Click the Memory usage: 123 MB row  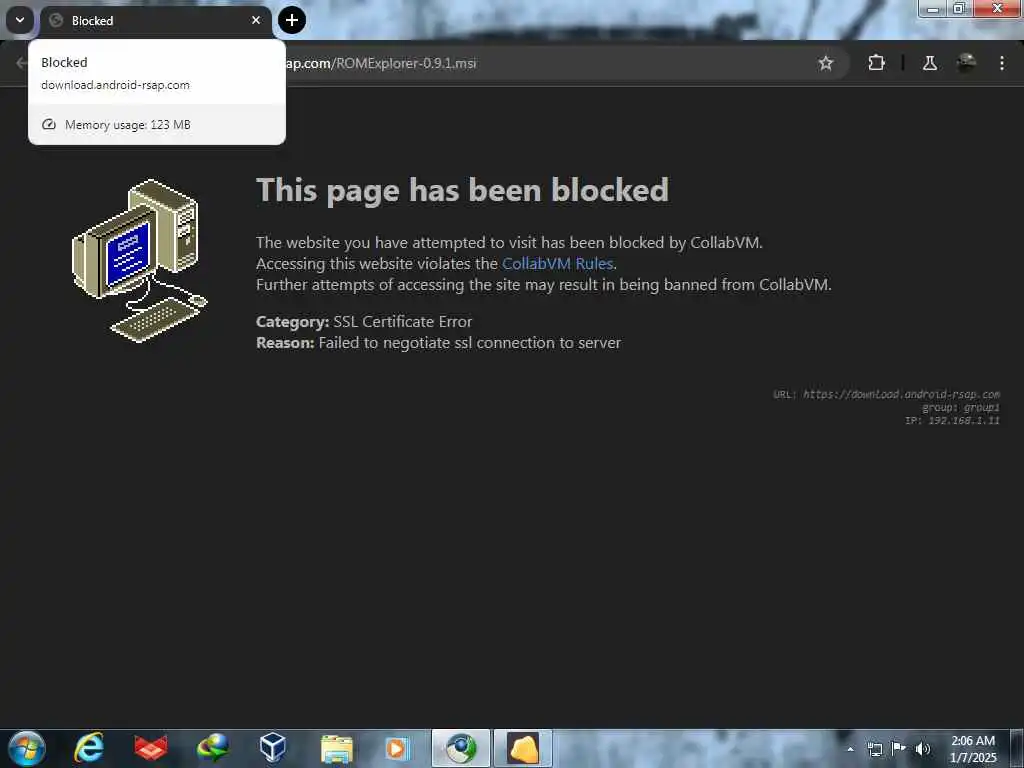pos(157,125)
